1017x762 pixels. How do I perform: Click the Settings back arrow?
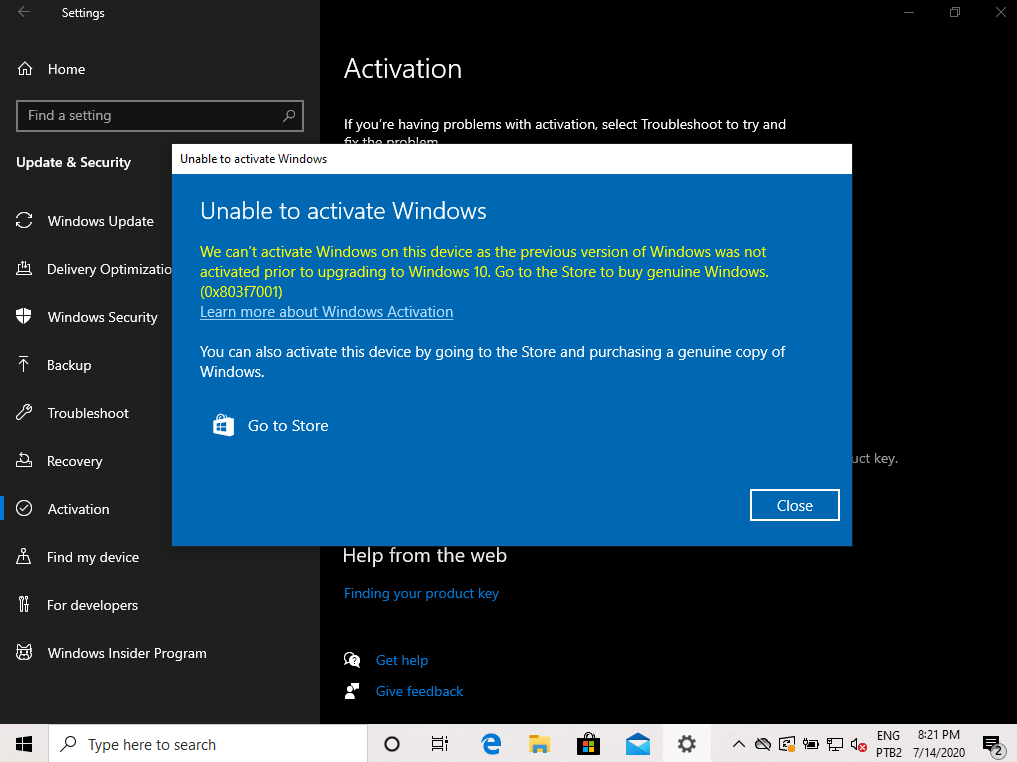click(x=24, y=12)
